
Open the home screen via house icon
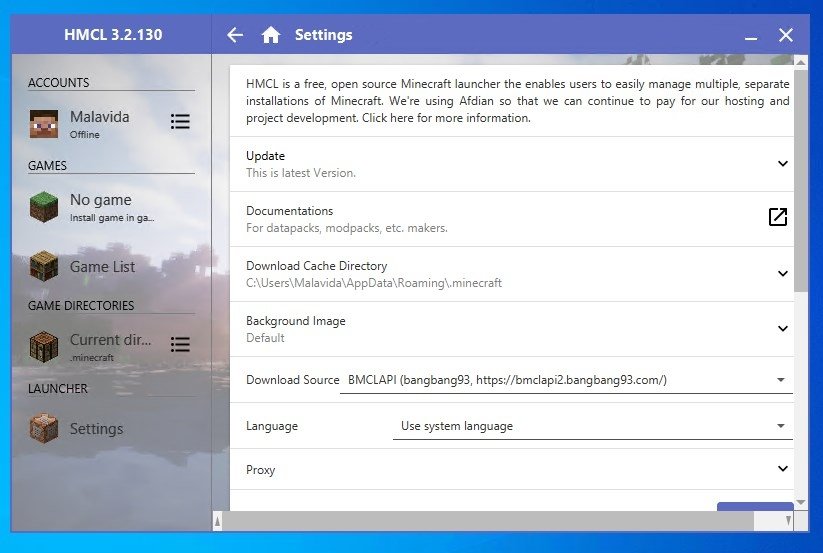pos(271,35)
